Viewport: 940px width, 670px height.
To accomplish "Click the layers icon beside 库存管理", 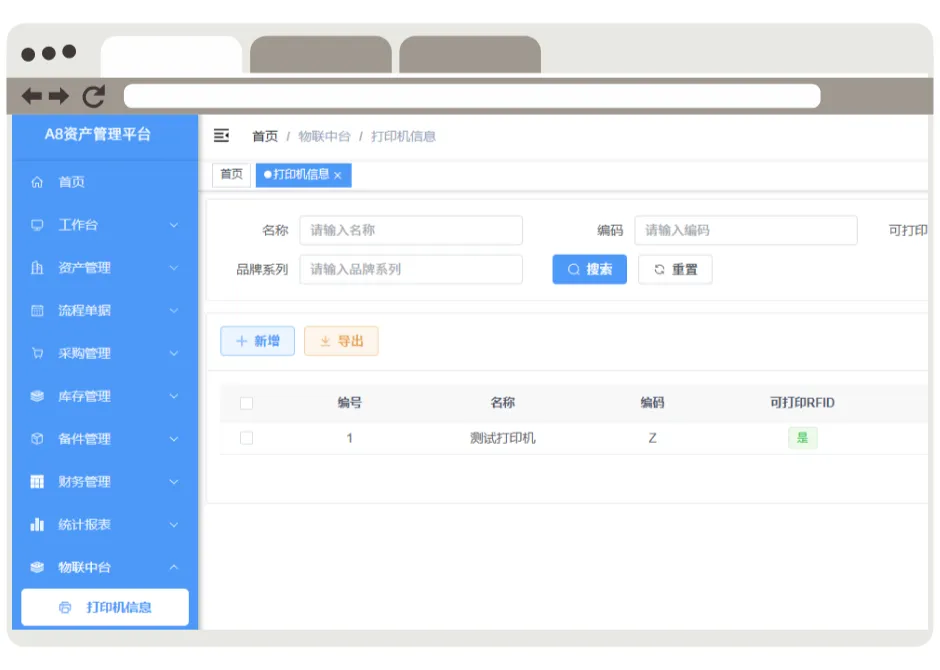I will tap(37, 396).
